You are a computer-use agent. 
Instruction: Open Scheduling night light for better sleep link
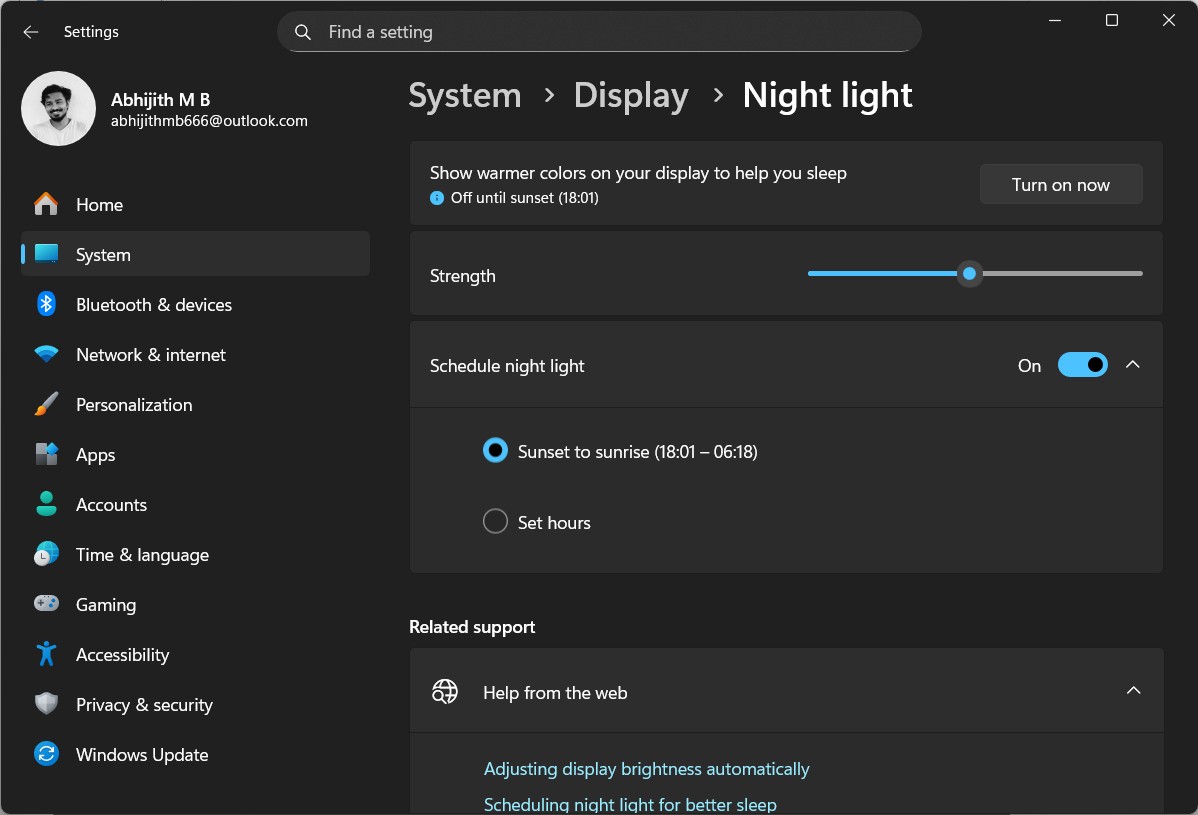tap(630, 803)
